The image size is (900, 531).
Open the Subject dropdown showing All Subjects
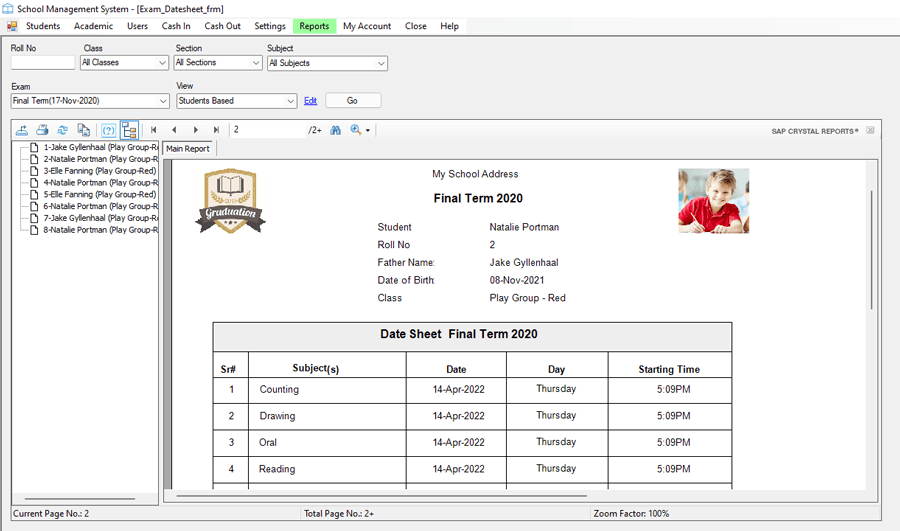tap(327, 63)
